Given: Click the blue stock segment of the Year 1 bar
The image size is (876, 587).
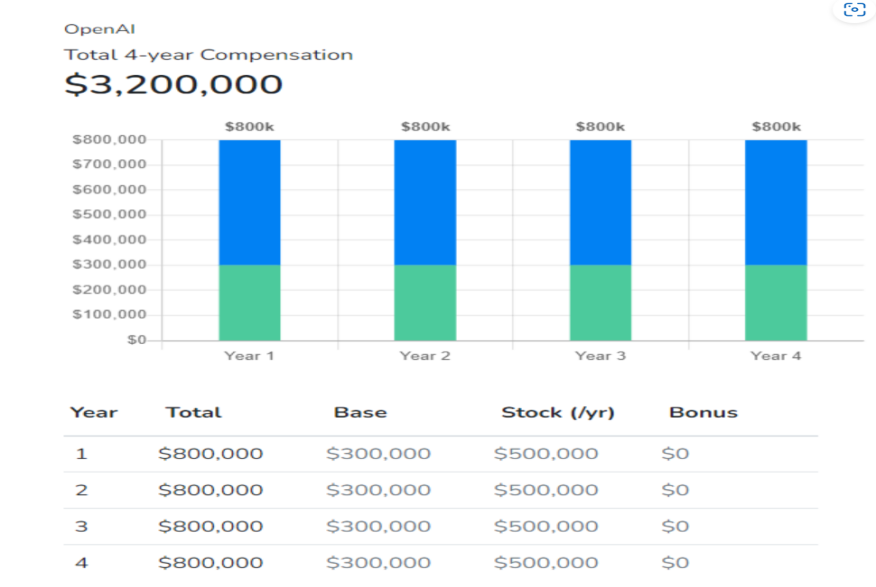Looking at the screenshot, I should [250, 202].
